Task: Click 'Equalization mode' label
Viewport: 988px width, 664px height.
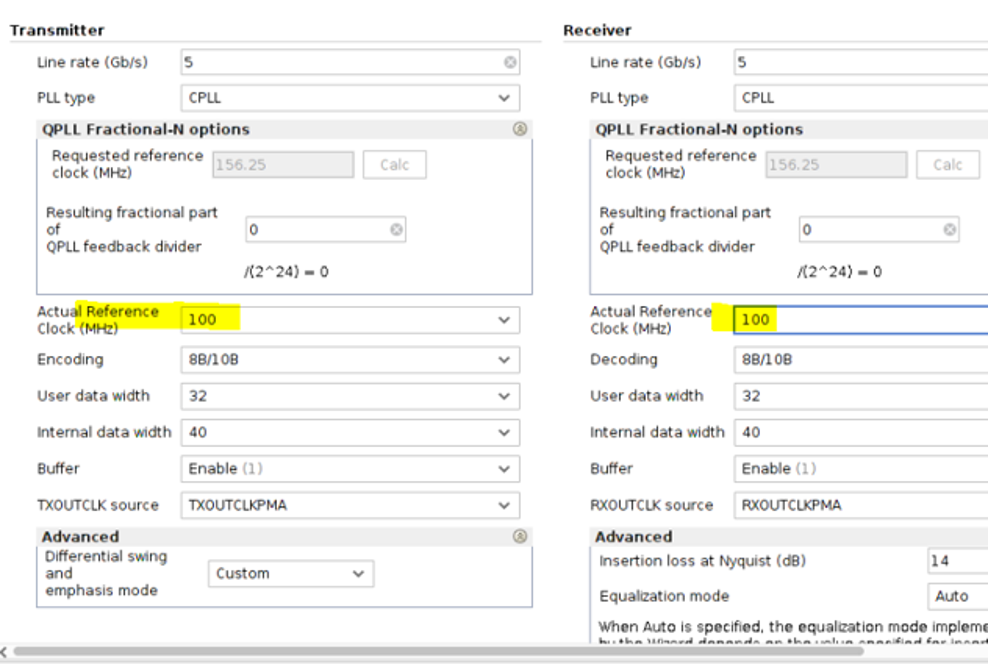Action: pos(664,596)
